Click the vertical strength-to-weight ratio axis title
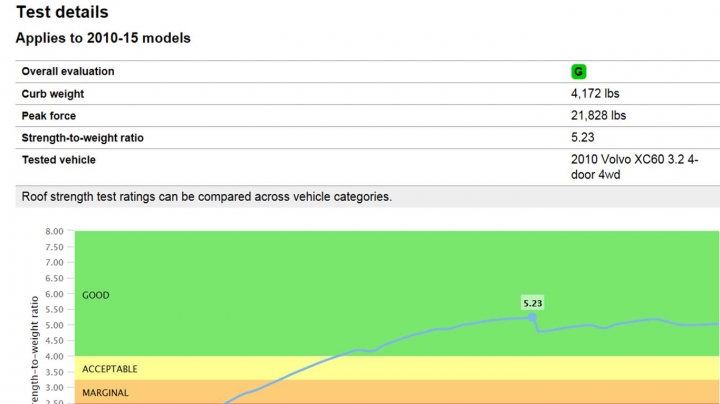Image resolution: width=720 pixels, height=404 pixels. 34,350
